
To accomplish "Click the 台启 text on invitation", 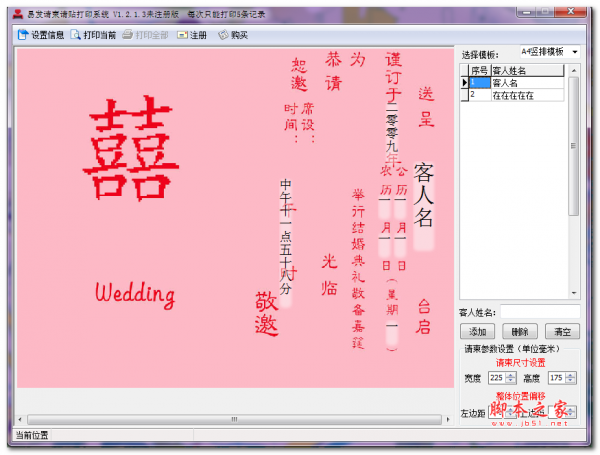I will [x=423, y=316].
